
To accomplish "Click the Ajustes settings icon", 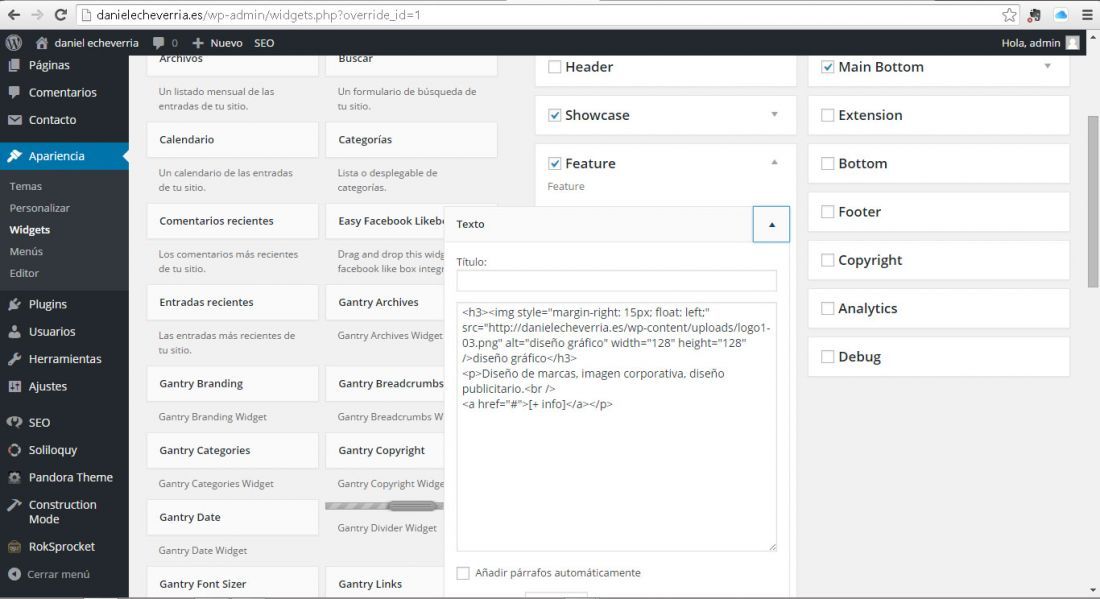I will point(14,386).
